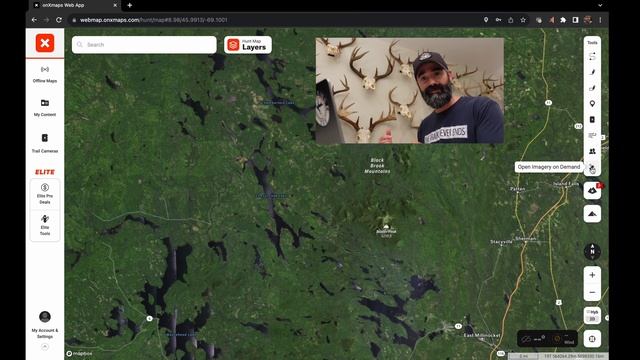Open a new browser tab

(129, 5)
